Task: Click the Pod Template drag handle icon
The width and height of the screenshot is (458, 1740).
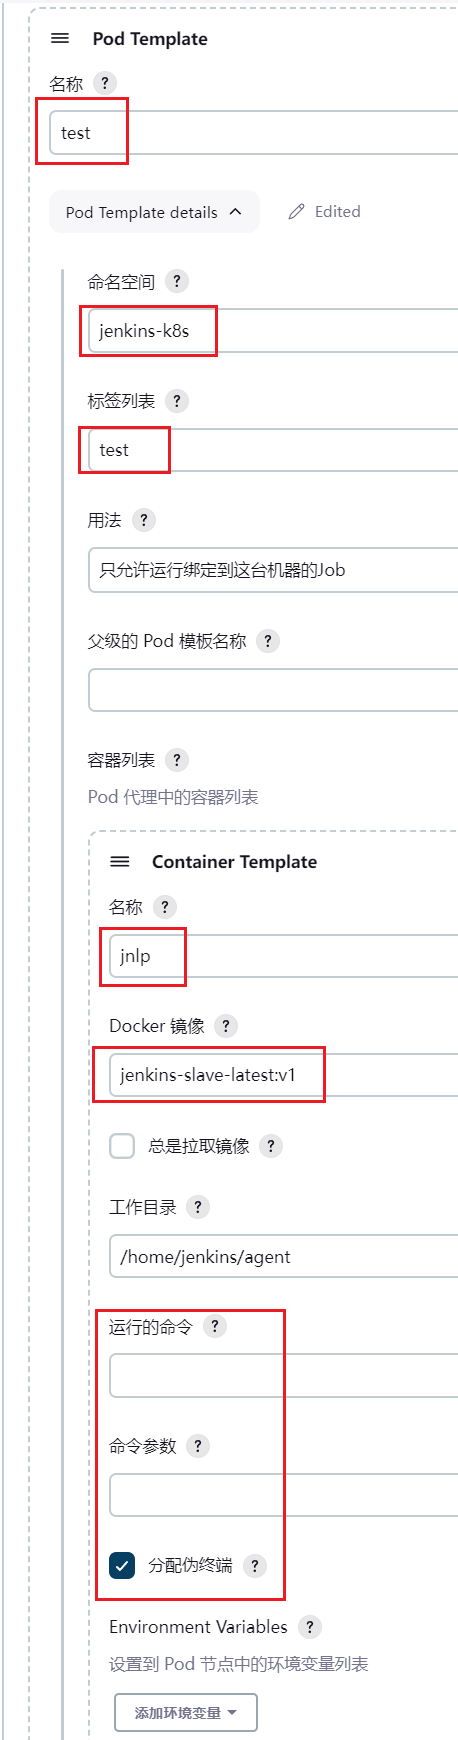Action: click(60, 38)
